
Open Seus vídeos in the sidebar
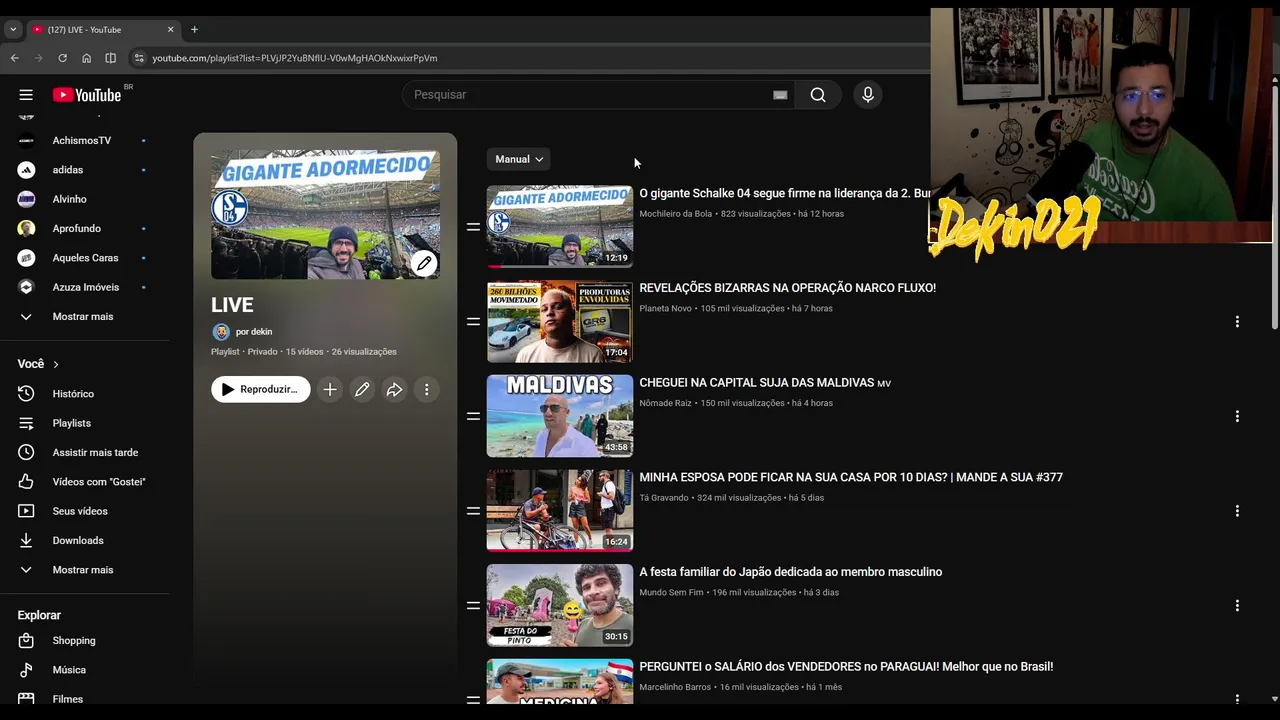pos(82,511)
